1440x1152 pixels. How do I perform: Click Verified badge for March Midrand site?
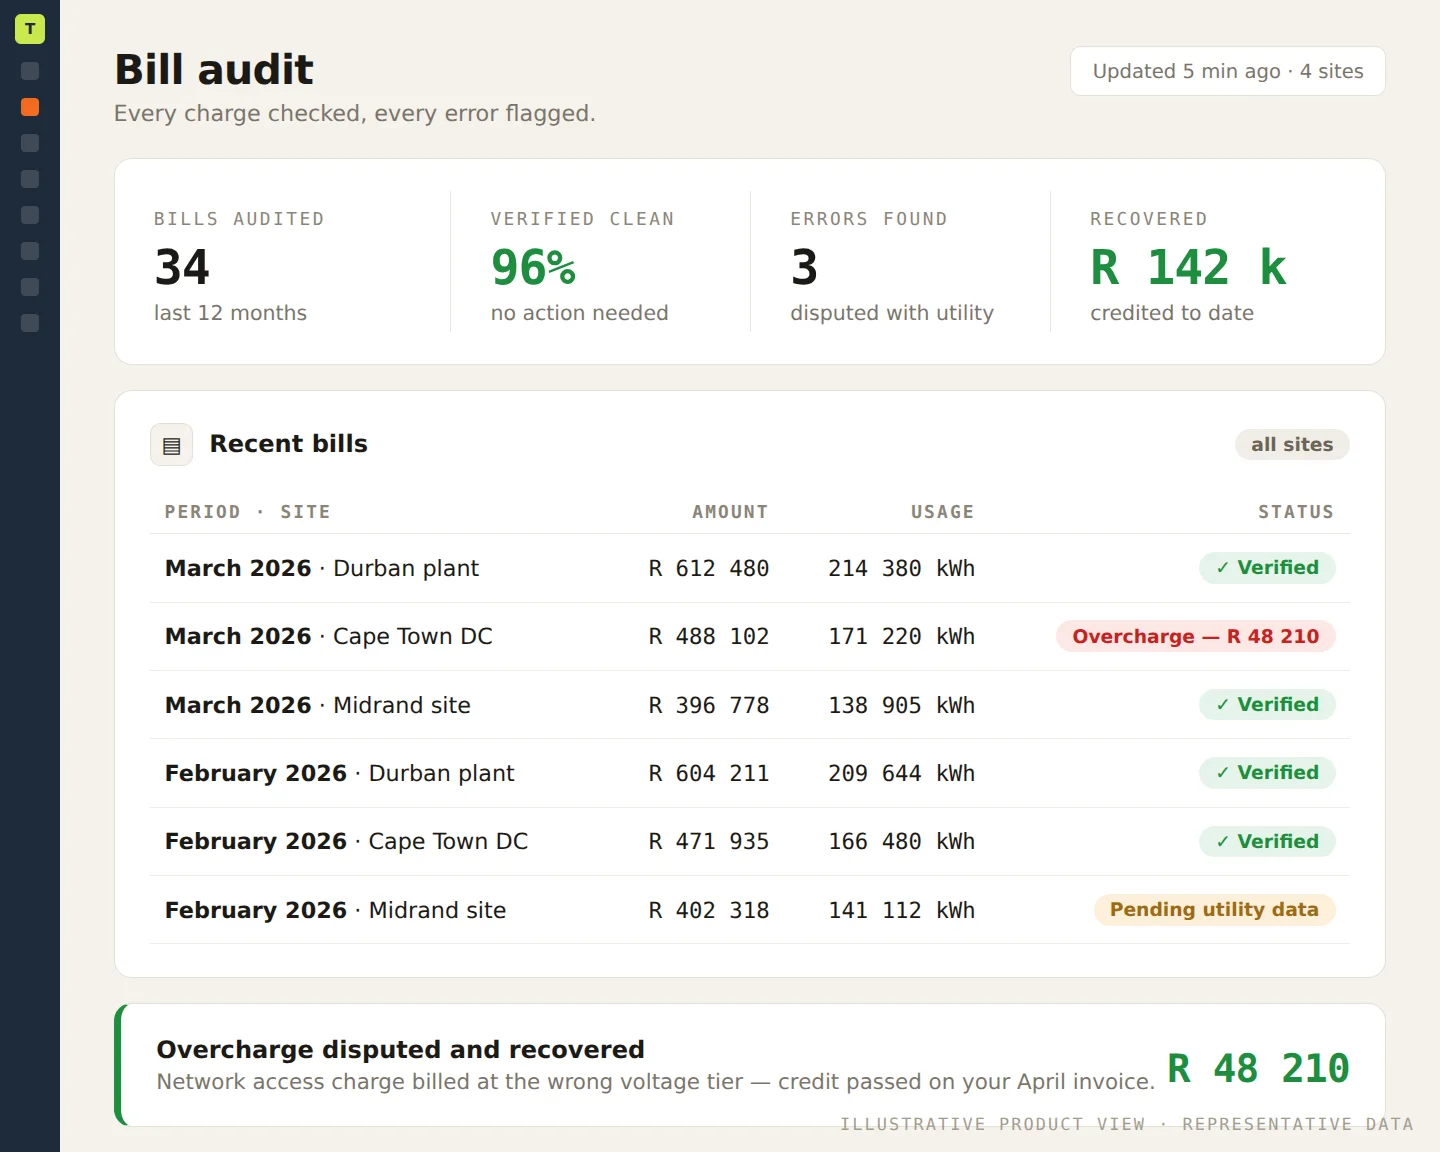[1267, 704]
